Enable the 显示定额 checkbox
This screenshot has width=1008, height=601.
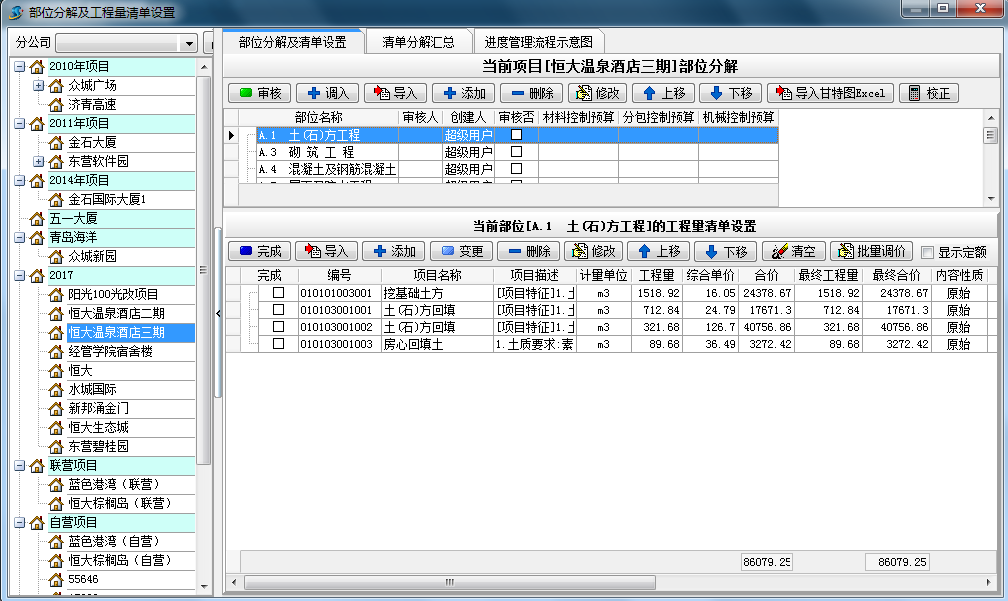pyautogui.click(x=927, y=252)
